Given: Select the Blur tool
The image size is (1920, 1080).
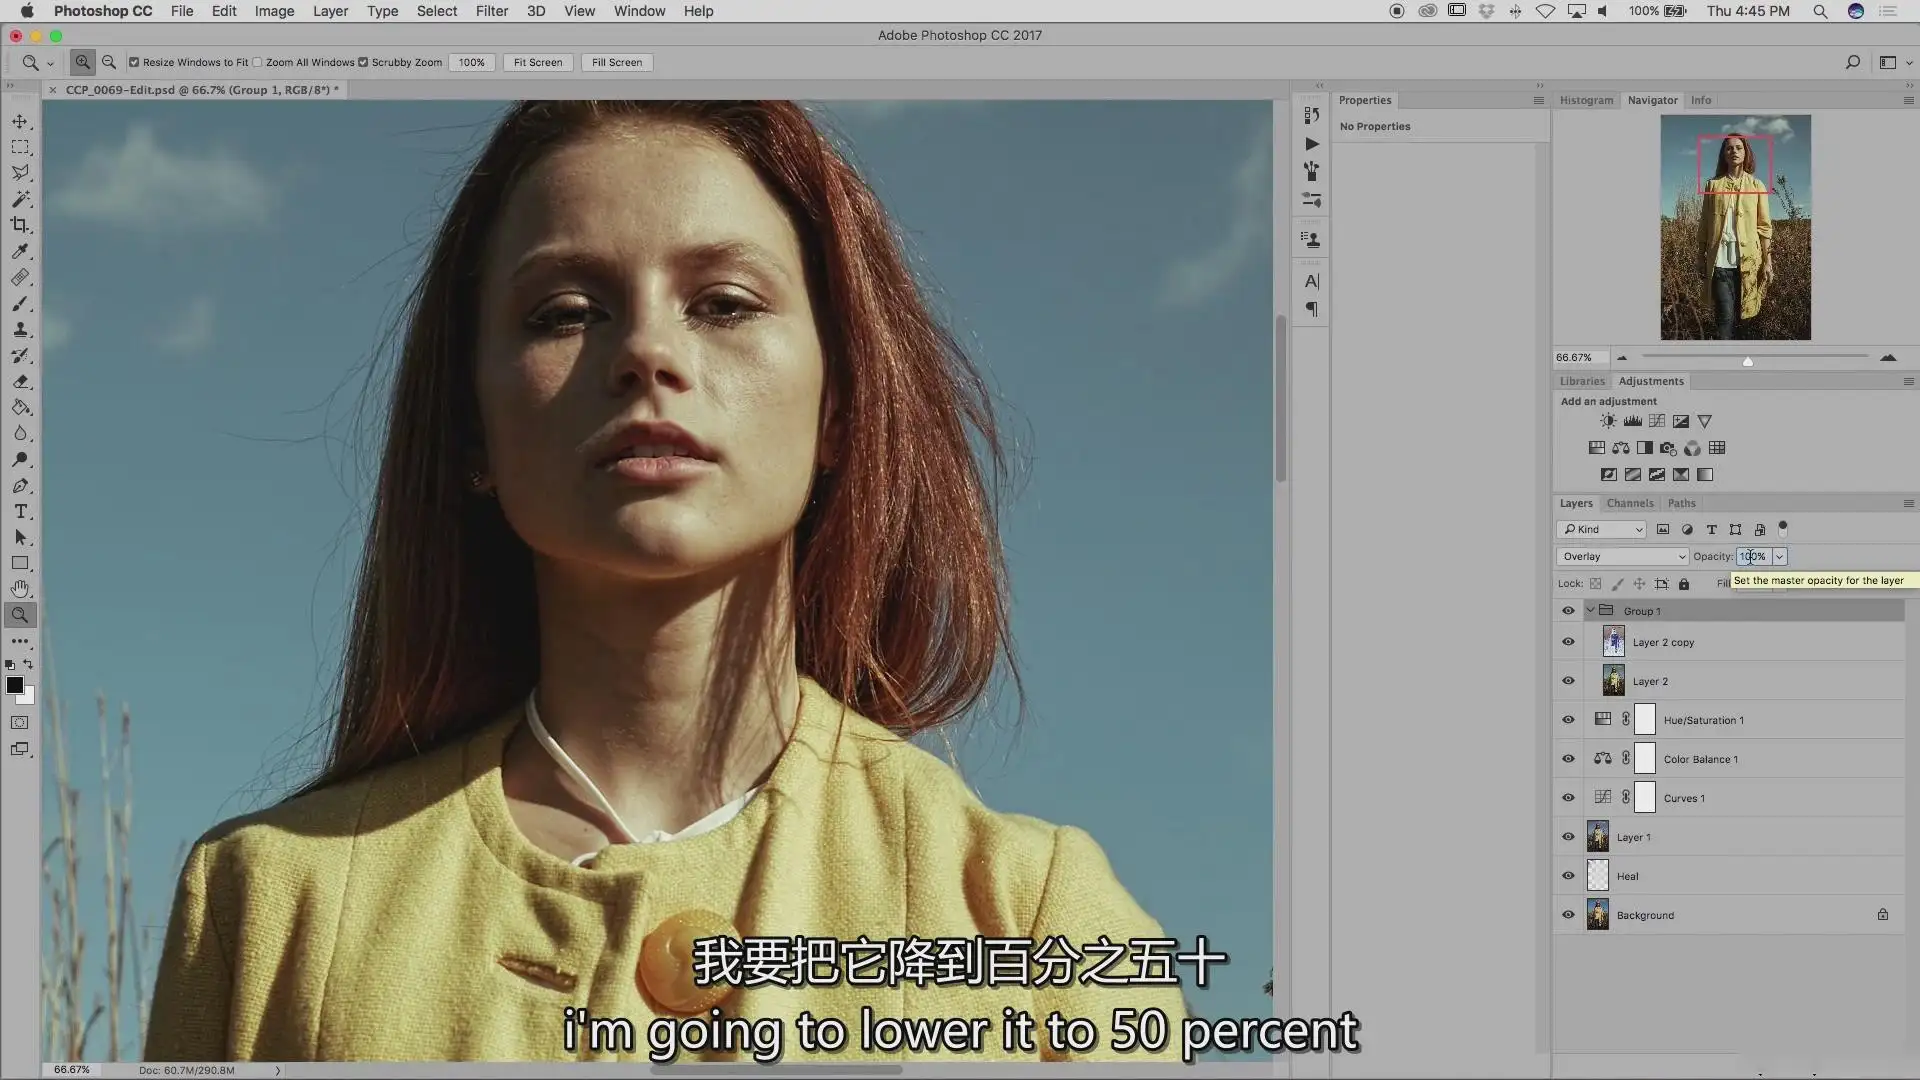Looking at the screenshot, I should (x=20, y=433).
